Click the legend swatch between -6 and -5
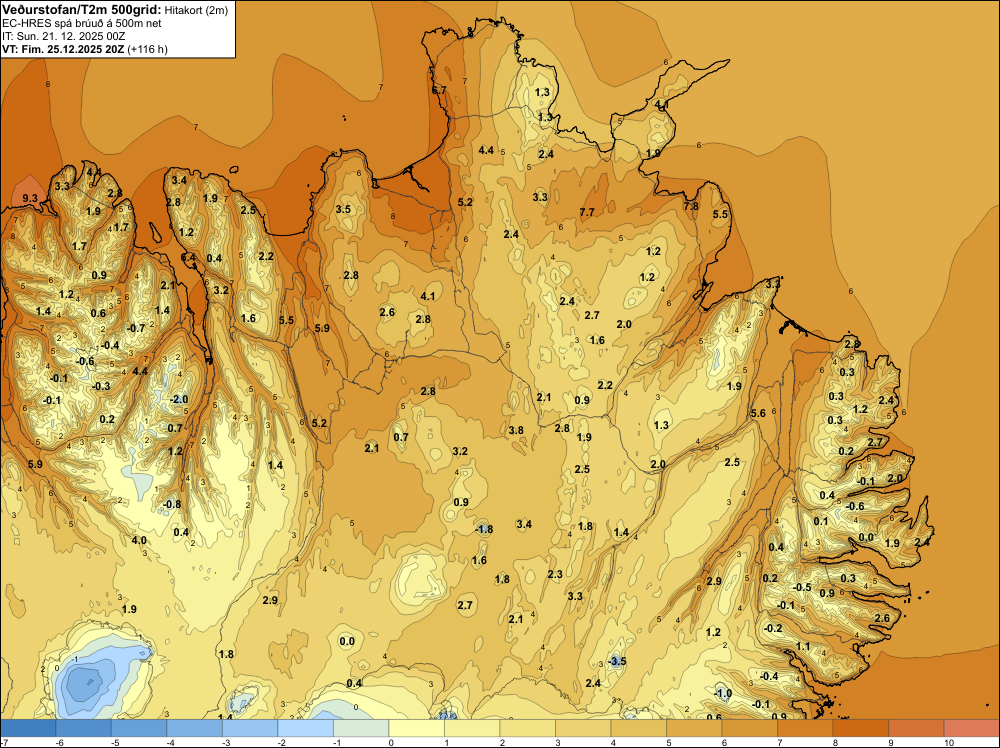The width and height of the screenshot is (1000, 748). pyautogui.click(x=84, y=728)
